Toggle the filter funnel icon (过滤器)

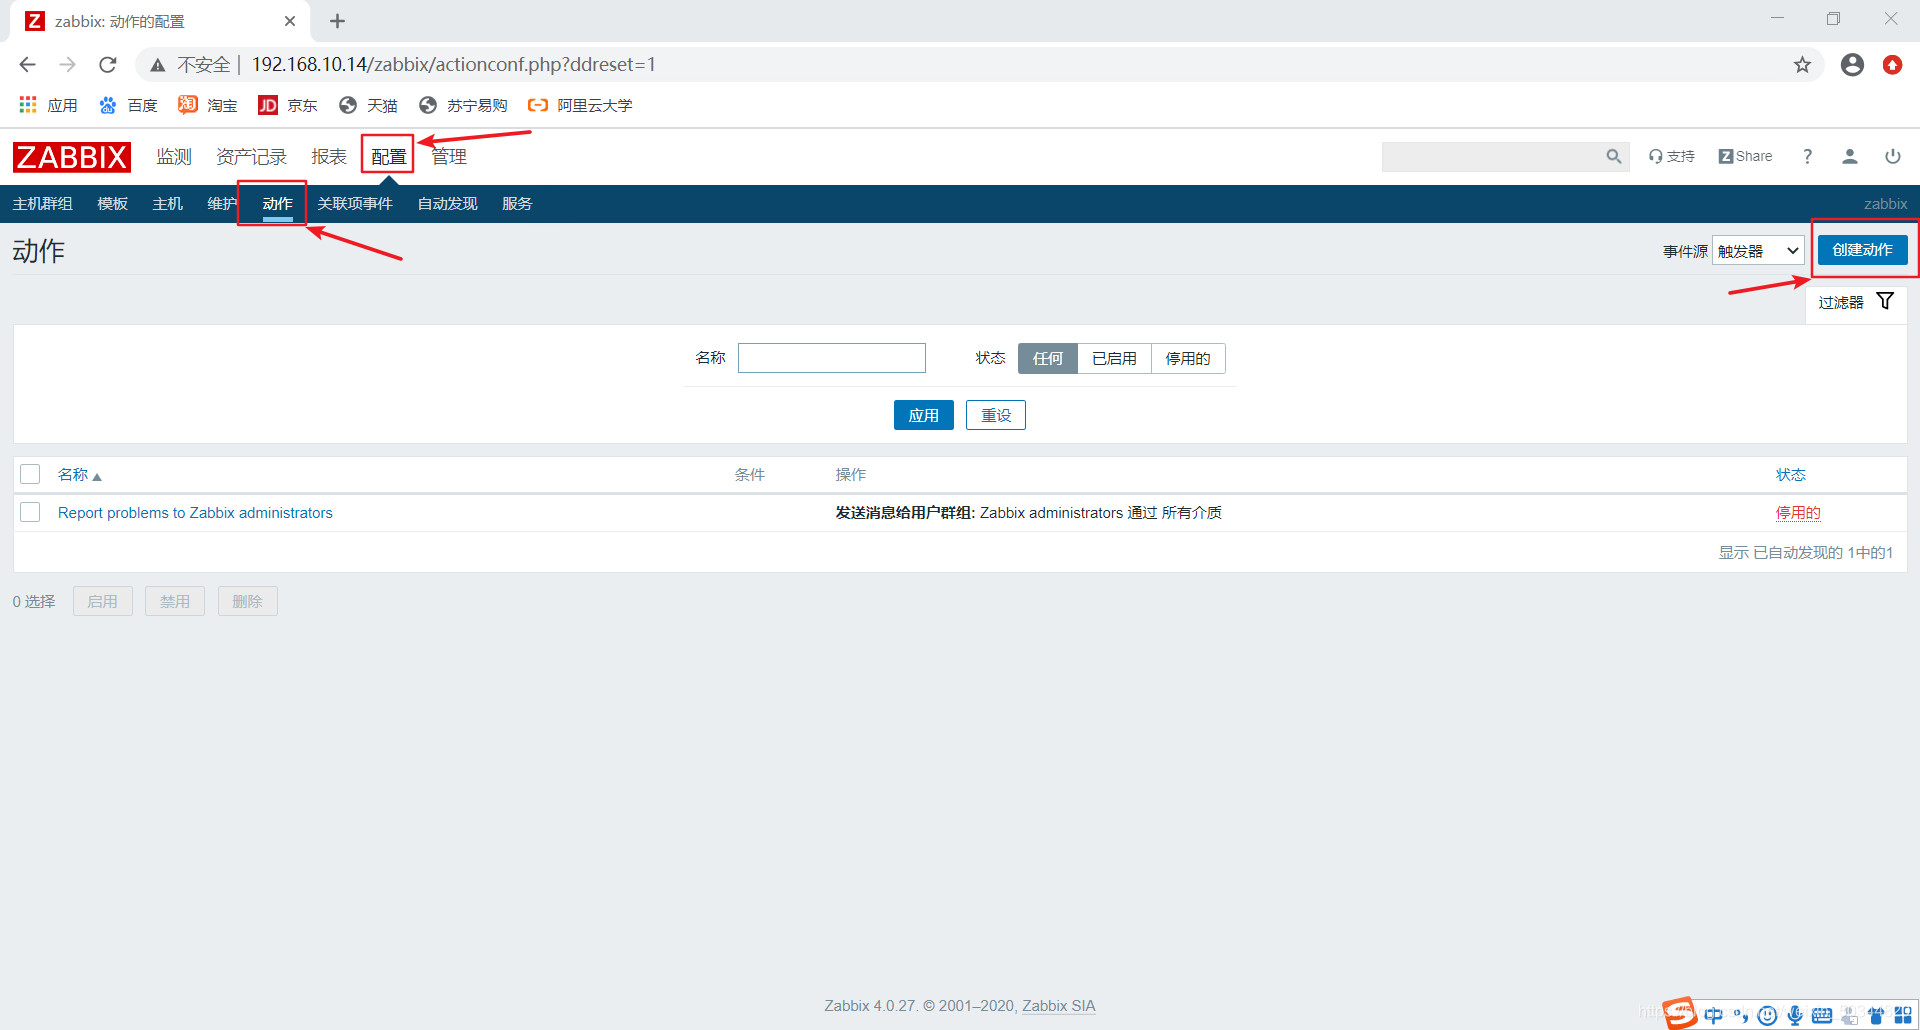1885,301
